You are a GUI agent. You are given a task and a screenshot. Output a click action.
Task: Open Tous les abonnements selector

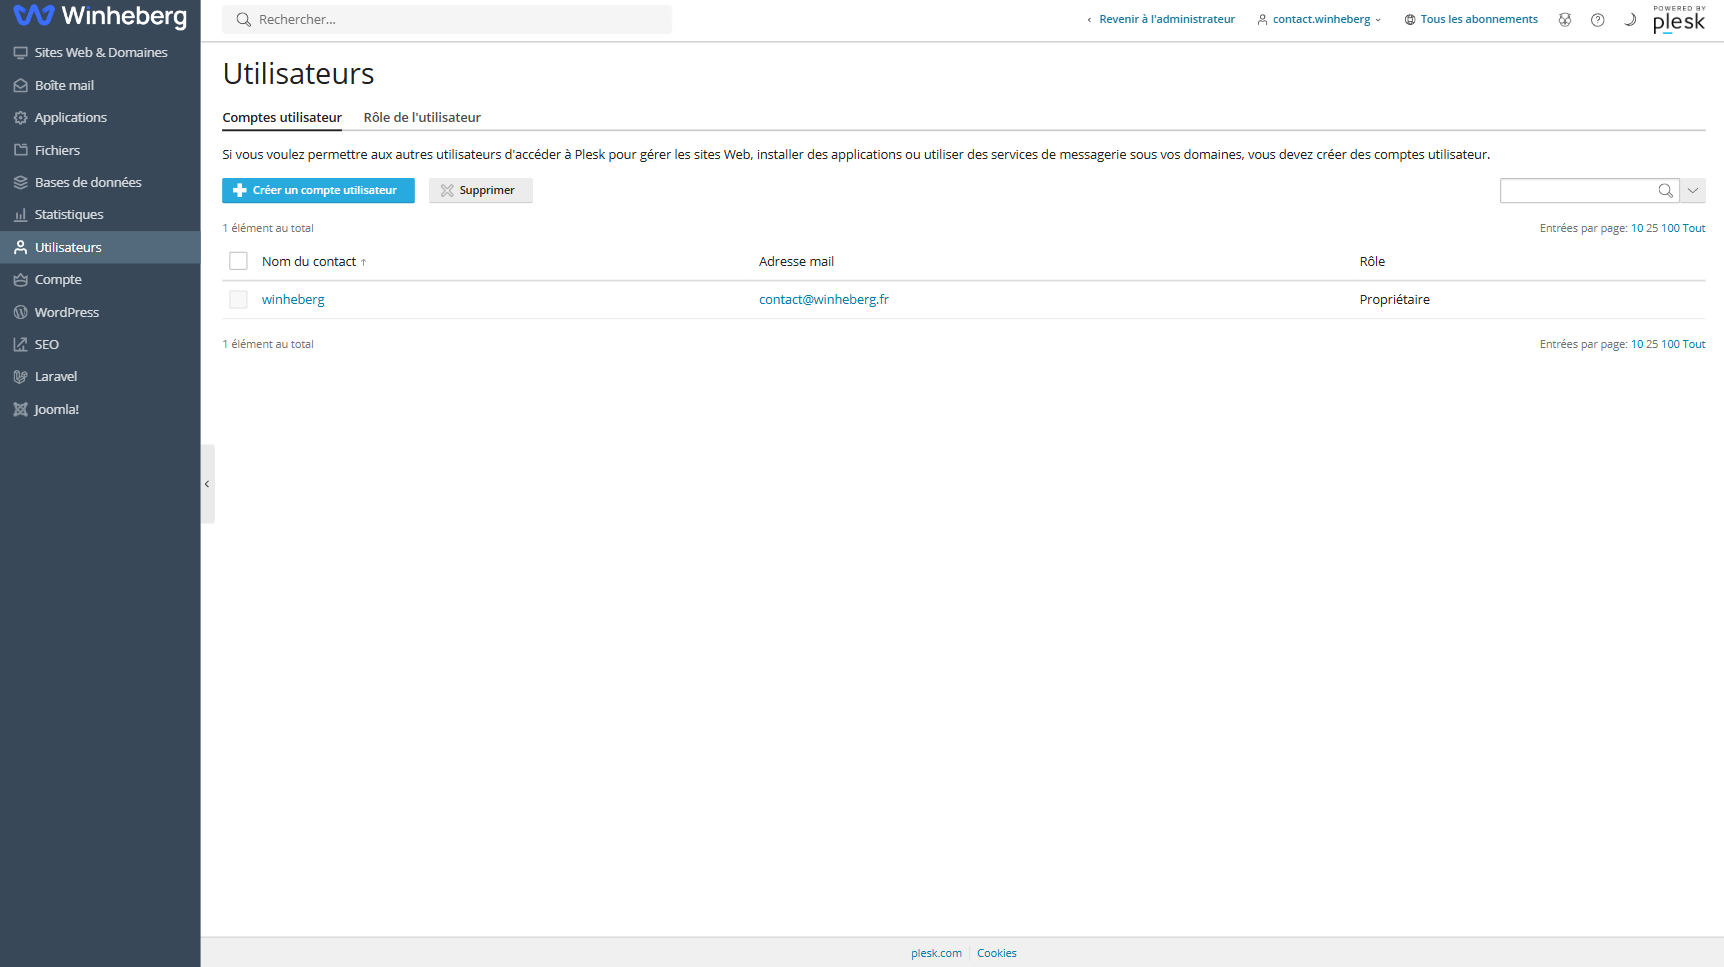coord(1471,20)
